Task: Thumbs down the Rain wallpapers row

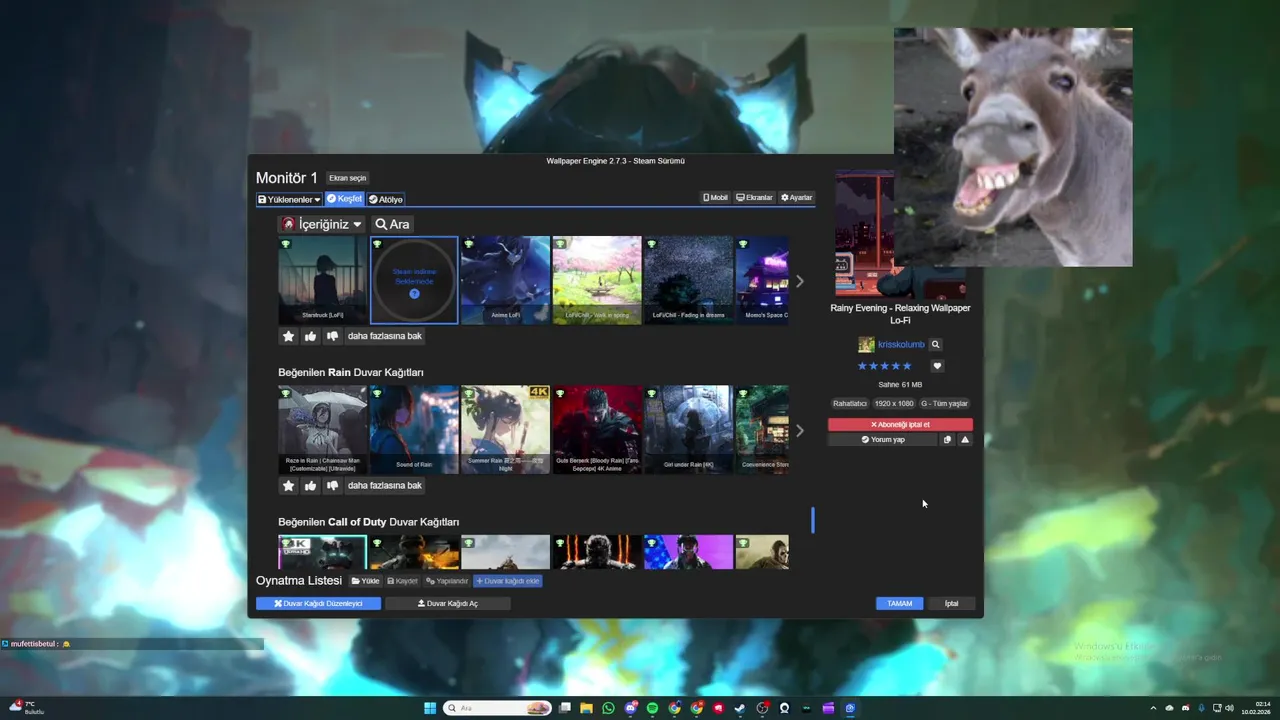Action: pyautogui.click(x=332, y=485)
